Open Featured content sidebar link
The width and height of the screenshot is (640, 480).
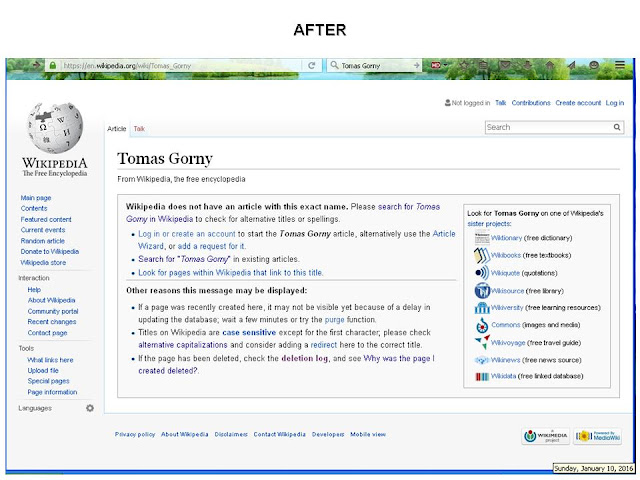tap(46, 219)
